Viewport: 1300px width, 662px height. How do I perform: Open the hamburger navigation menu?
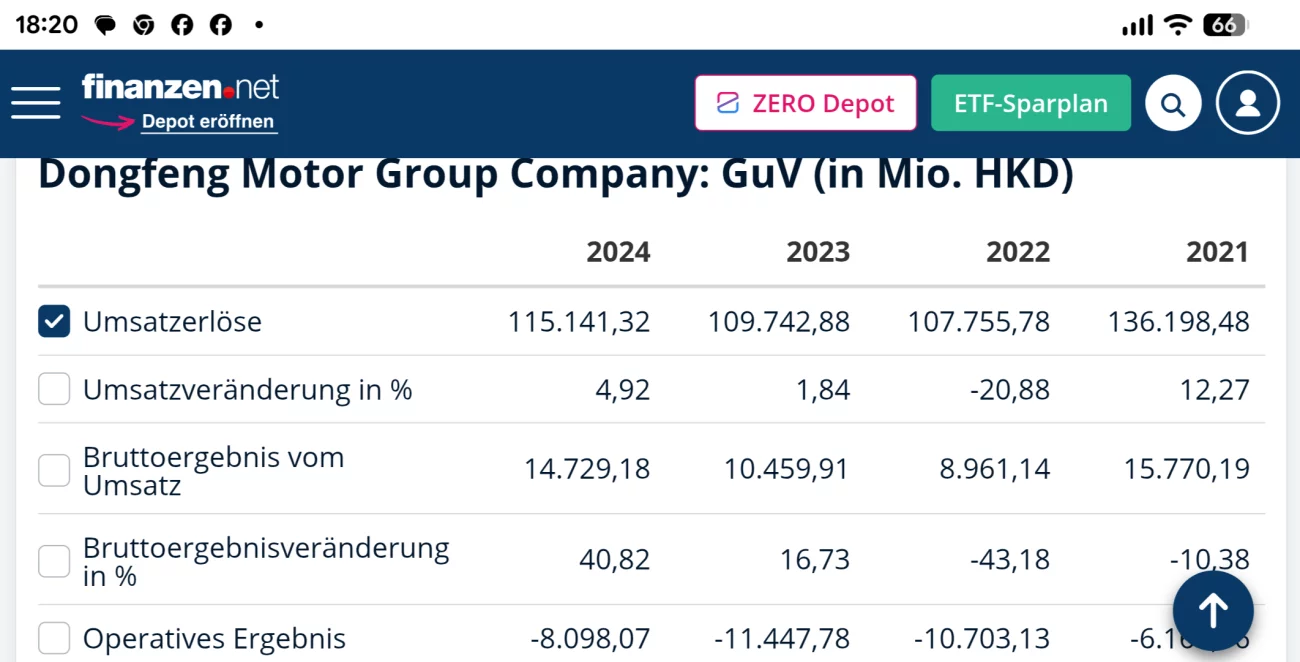tap(36, 103)
